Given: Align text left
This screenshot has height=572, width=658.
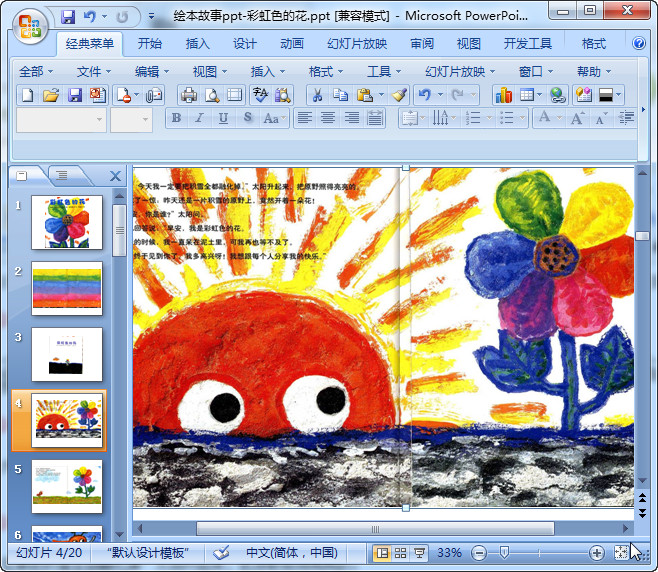Looking at the screenshot, I should pyautogui.click(x=305, y=118).
